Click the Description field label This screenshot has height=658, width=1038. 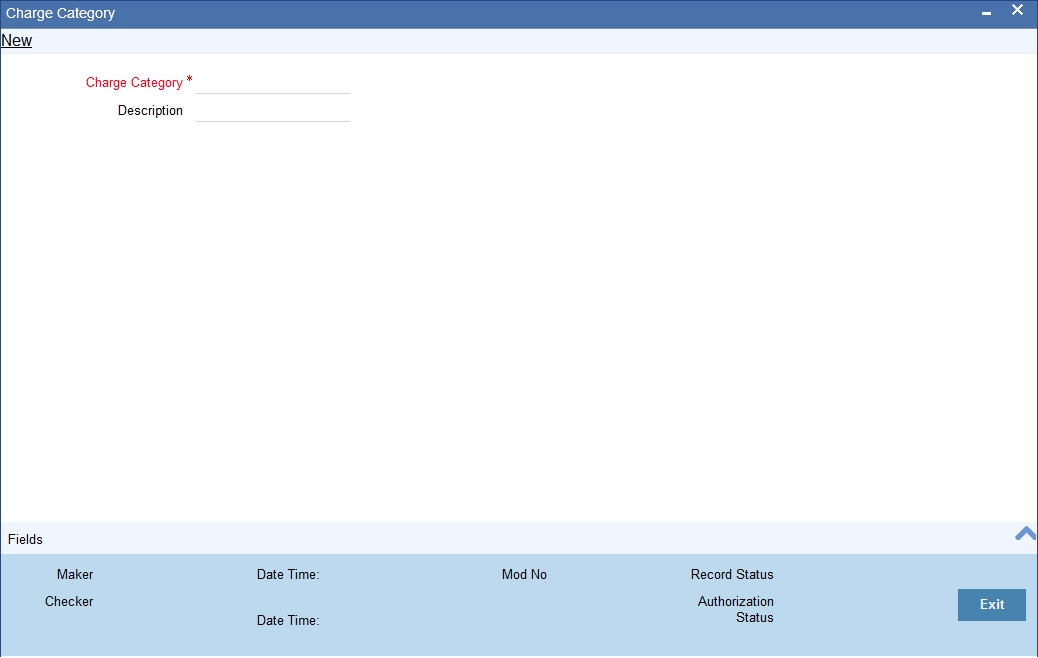coord(150,111)
